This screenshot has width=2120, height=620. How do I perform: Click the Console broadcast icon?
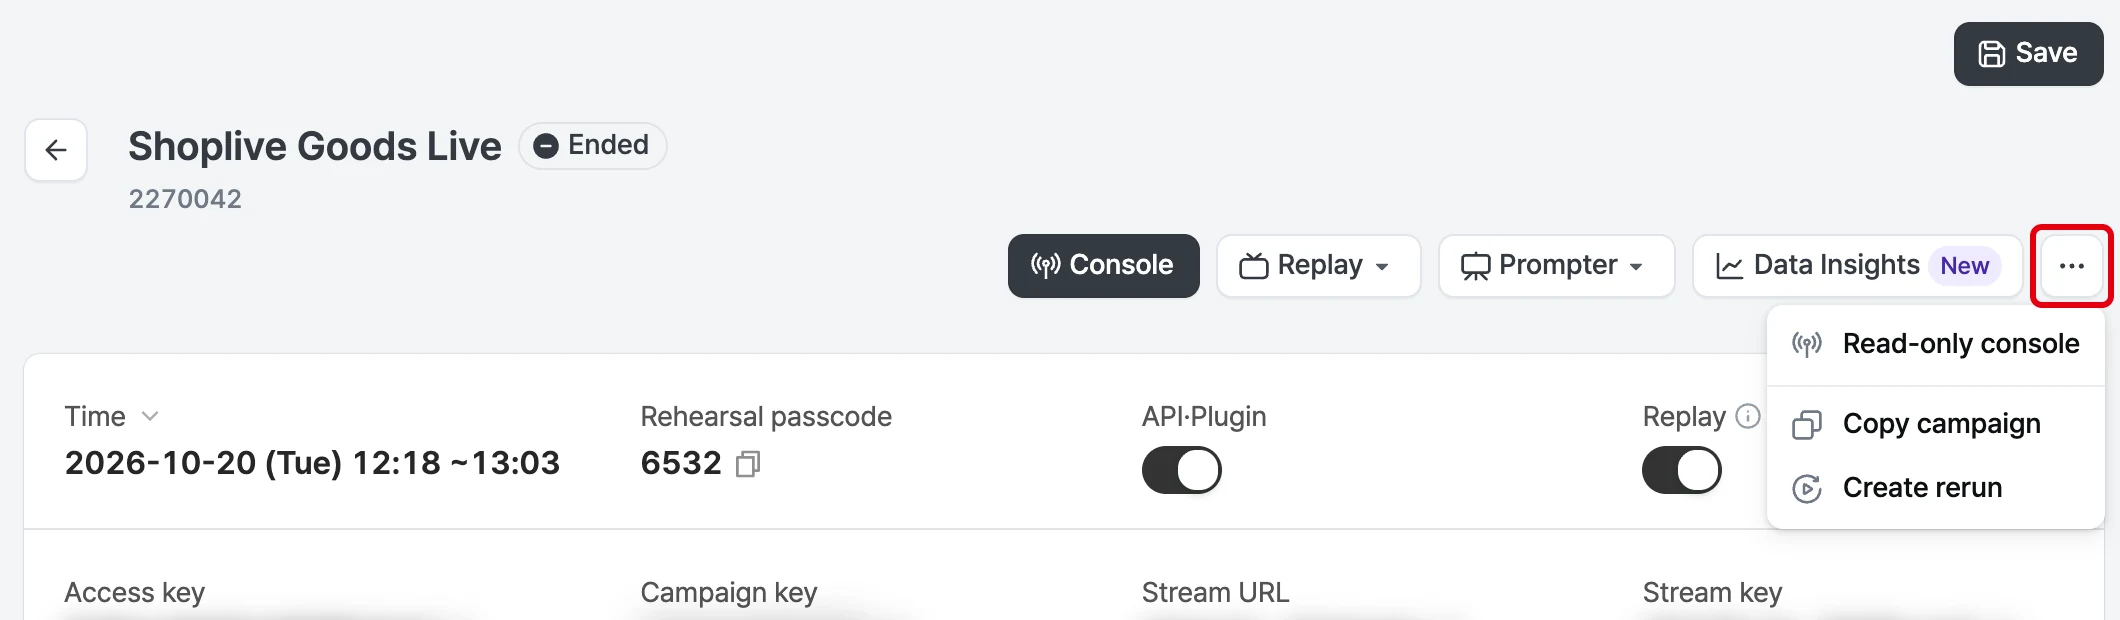pyautogui.click(x=1046, y=265)
